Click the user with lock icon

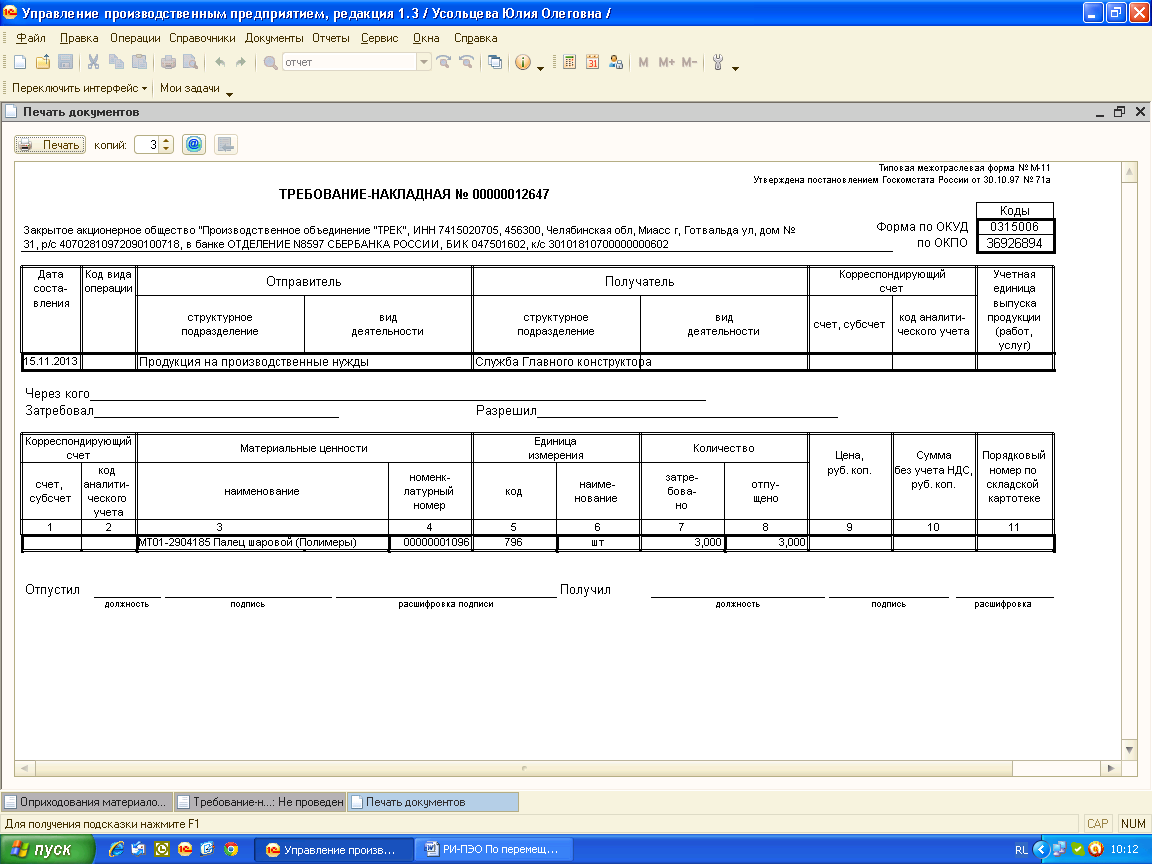[x=616, y=62]
